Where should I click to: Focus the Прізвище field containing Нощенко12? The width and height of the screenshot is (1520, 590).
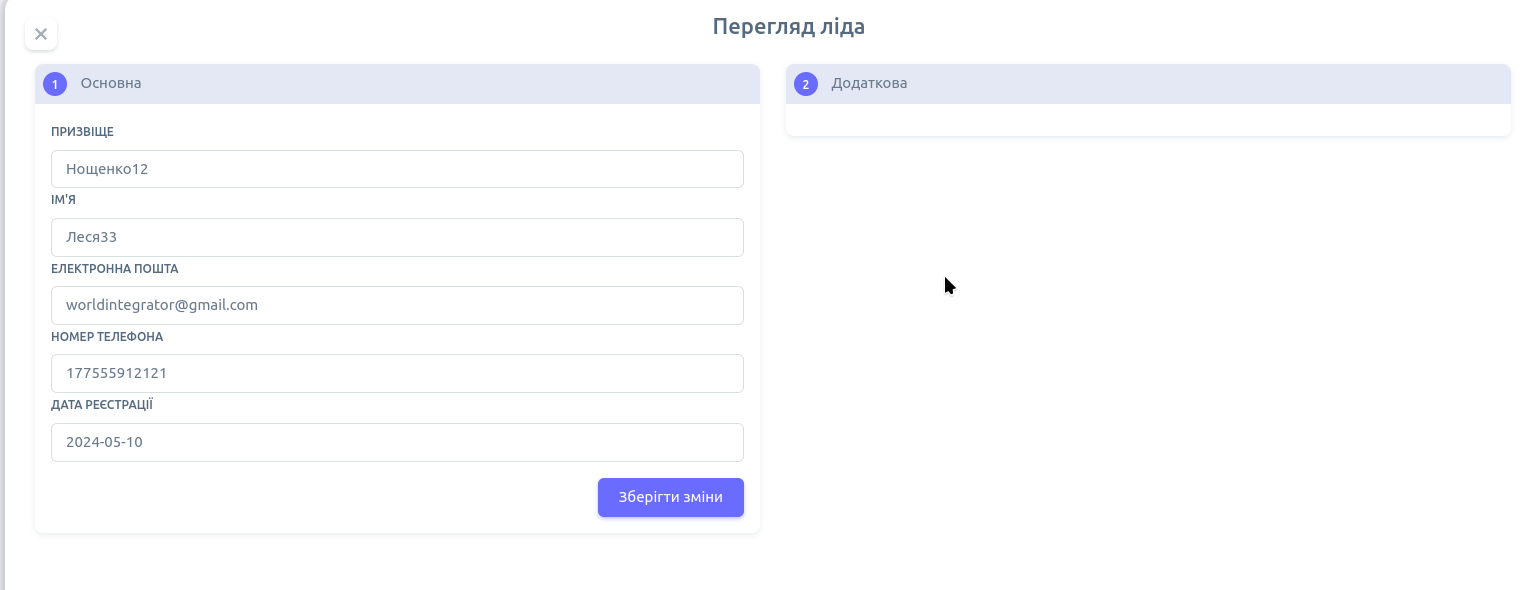[x=397, y=169]
